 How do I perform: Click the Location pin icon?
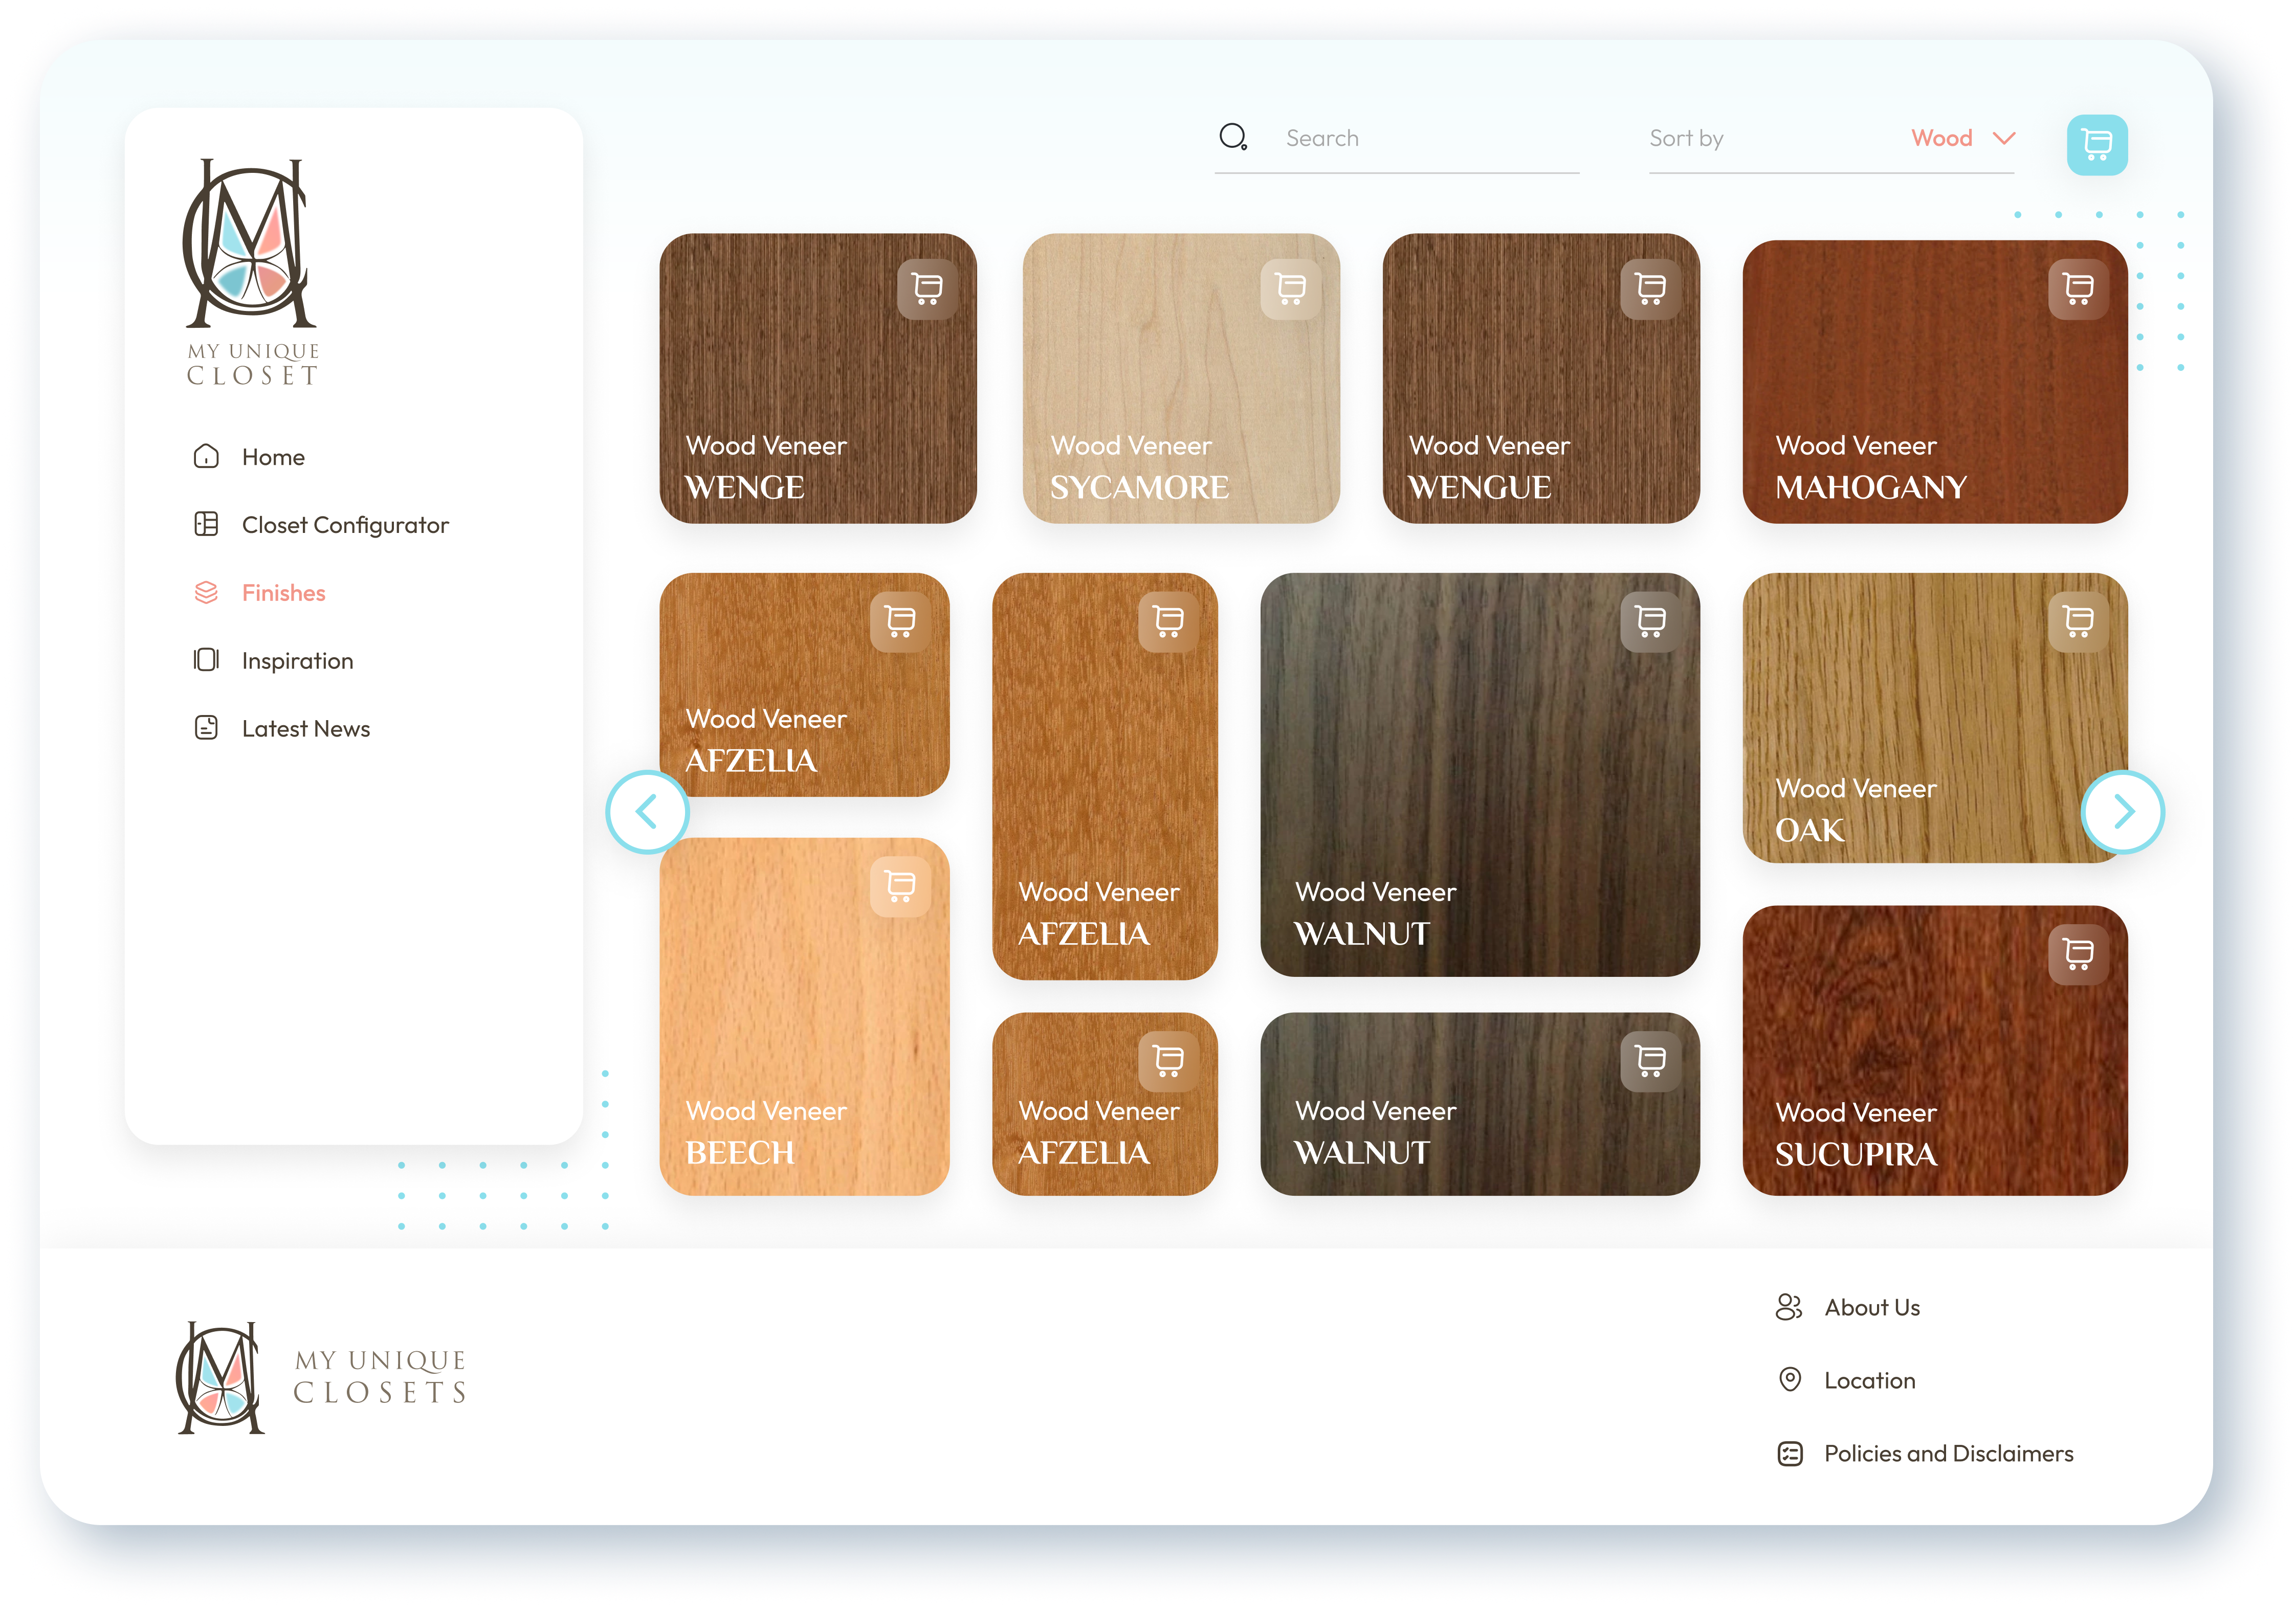pyautogui.click(x=1790, y=1380)
